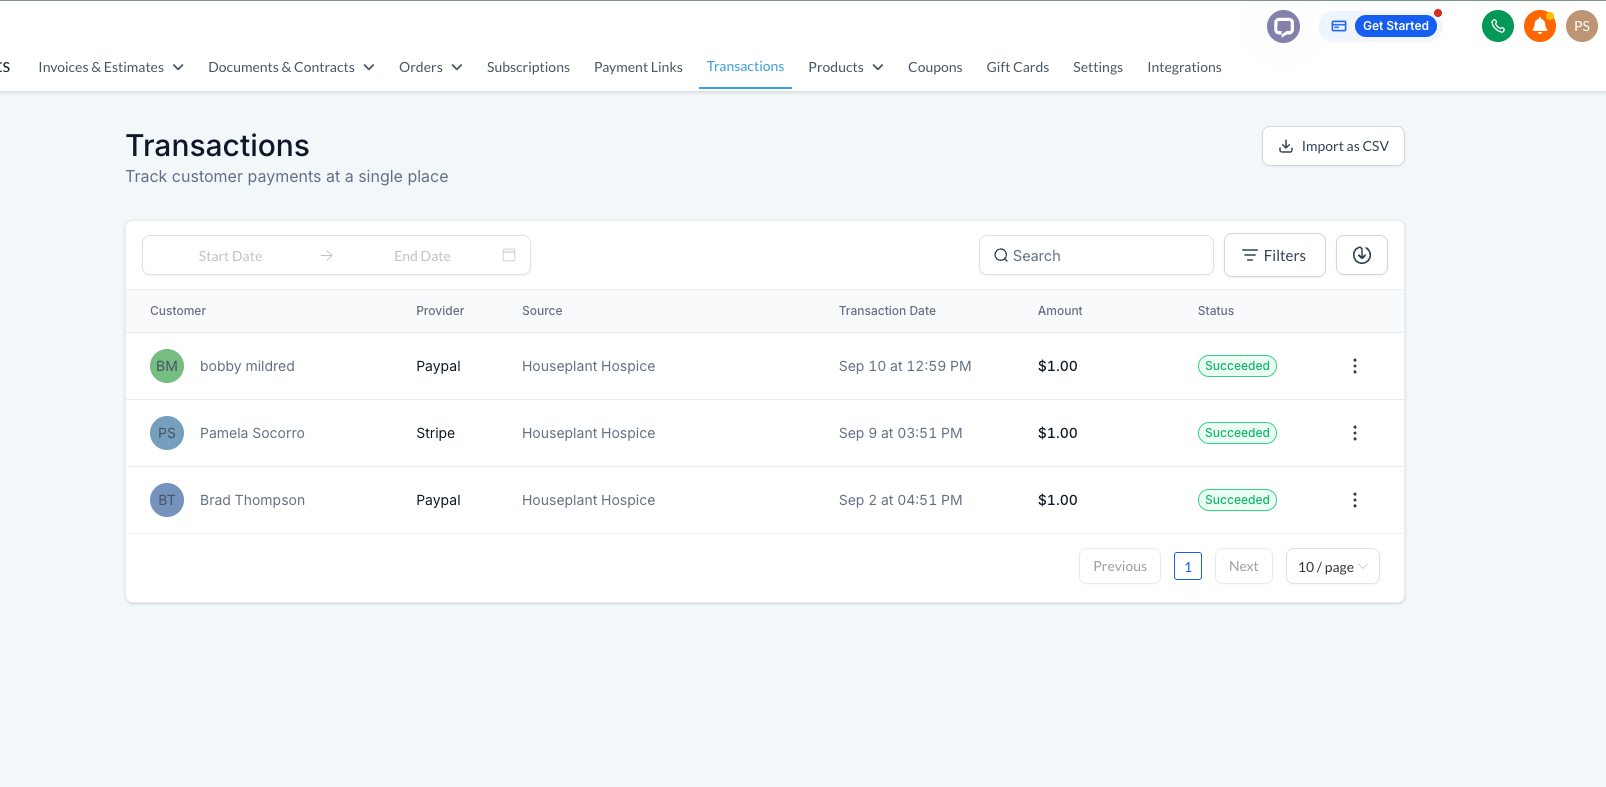
Task: Expand the Orders dropdown
Action: [x=431, y=67]
